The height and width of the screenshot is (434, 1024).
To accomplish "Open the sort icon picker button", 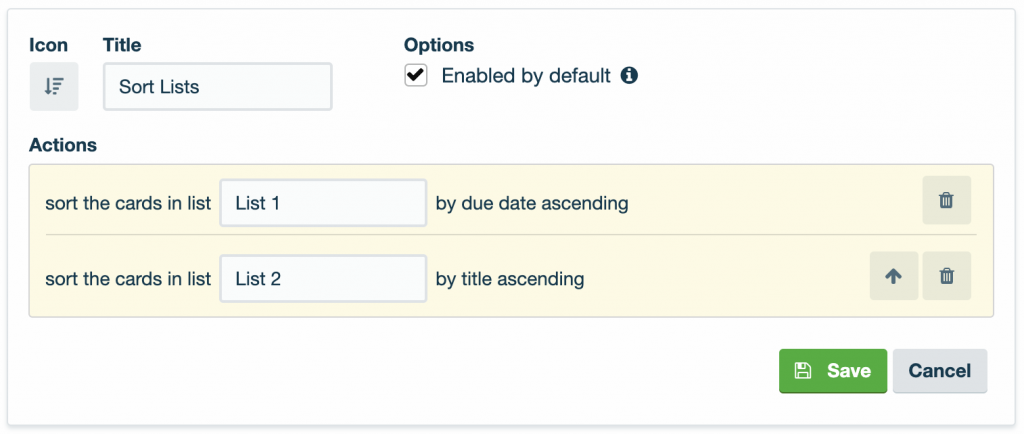I will click(x=54, y=86).
